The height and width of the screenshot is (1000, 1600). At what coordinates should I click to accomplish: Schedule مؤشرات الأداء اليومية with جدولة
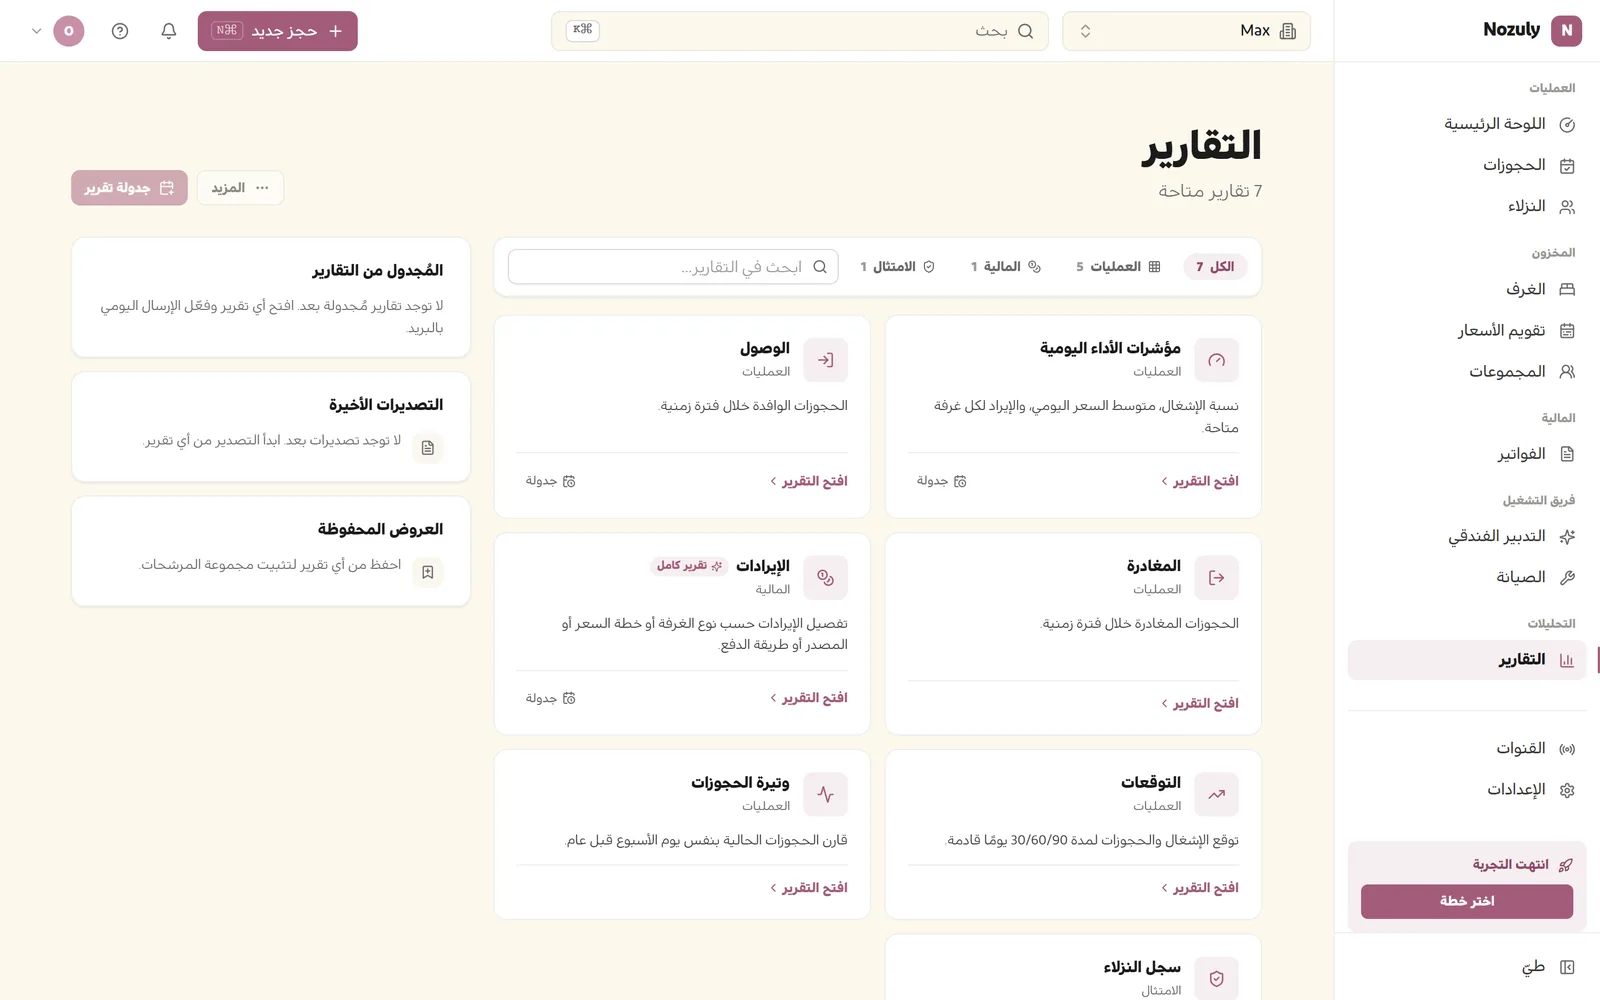tap(942, 481)
